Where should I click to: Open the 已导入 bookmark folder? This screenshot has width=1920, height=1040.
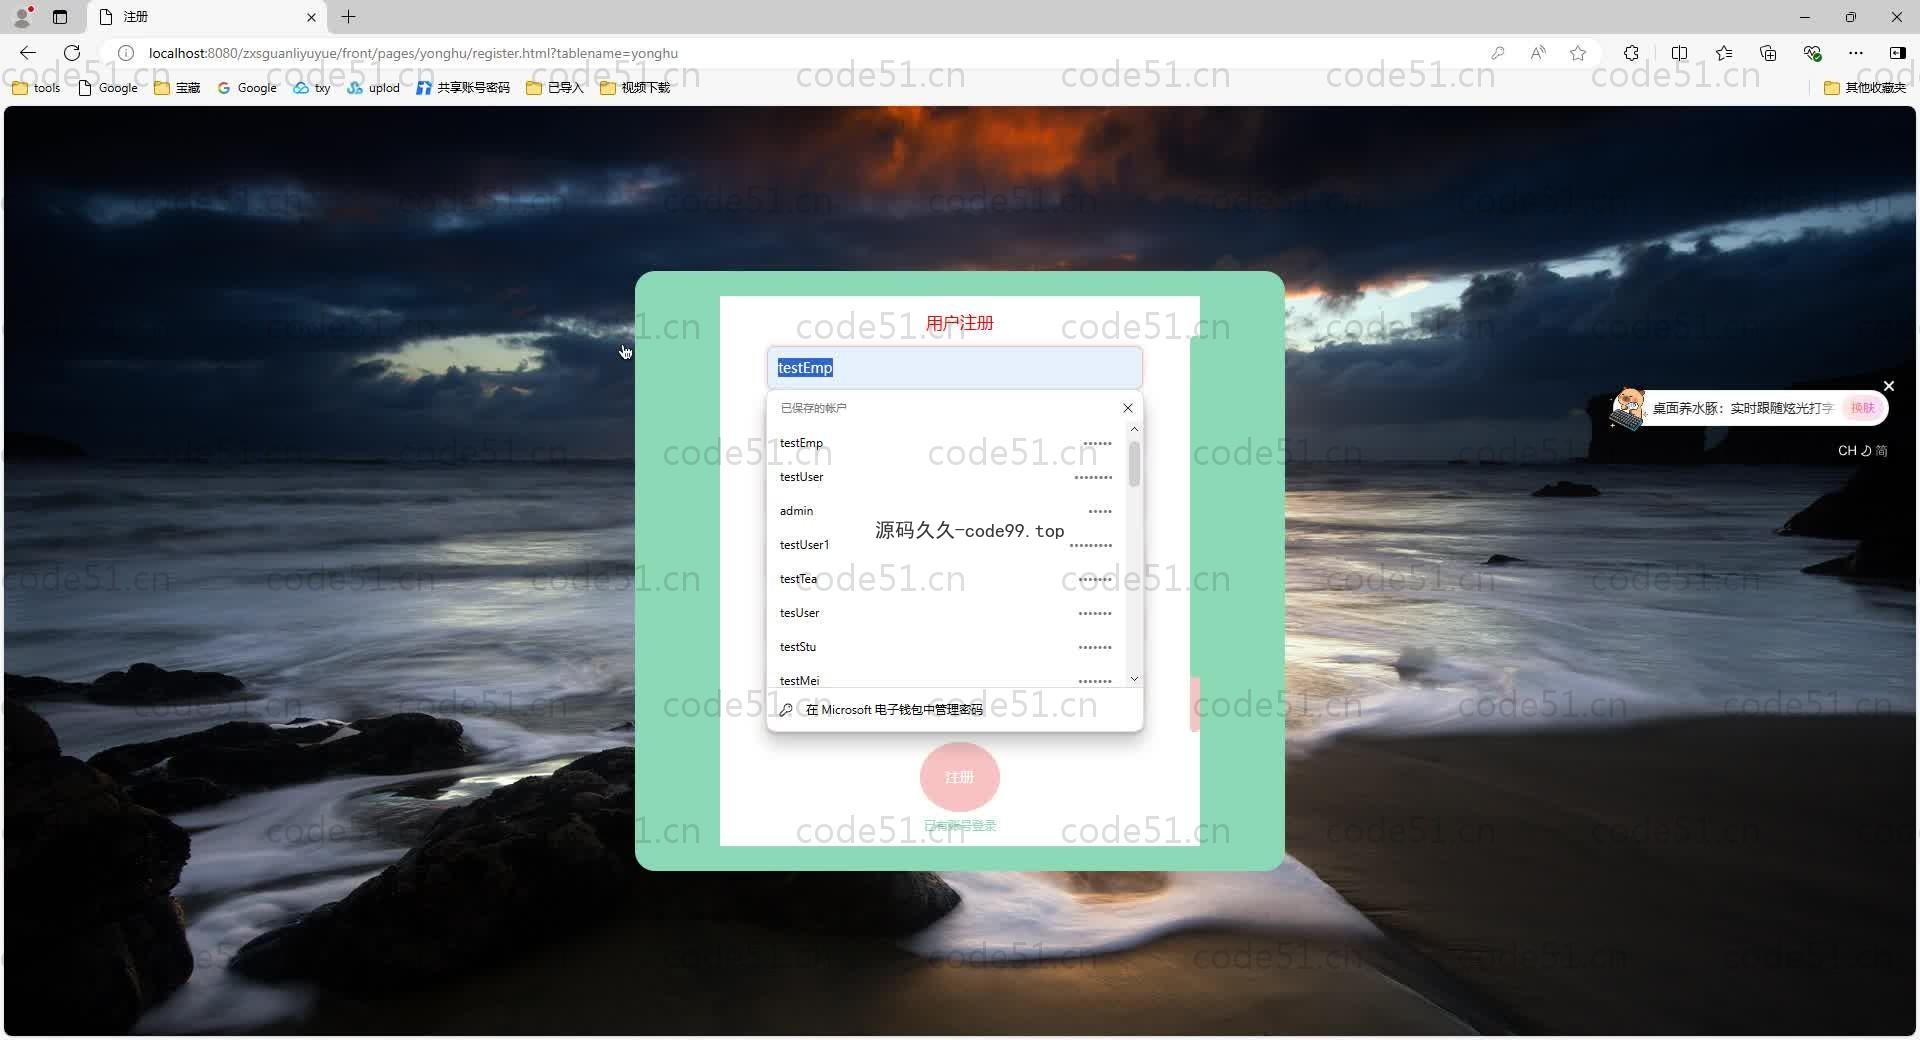555,88
